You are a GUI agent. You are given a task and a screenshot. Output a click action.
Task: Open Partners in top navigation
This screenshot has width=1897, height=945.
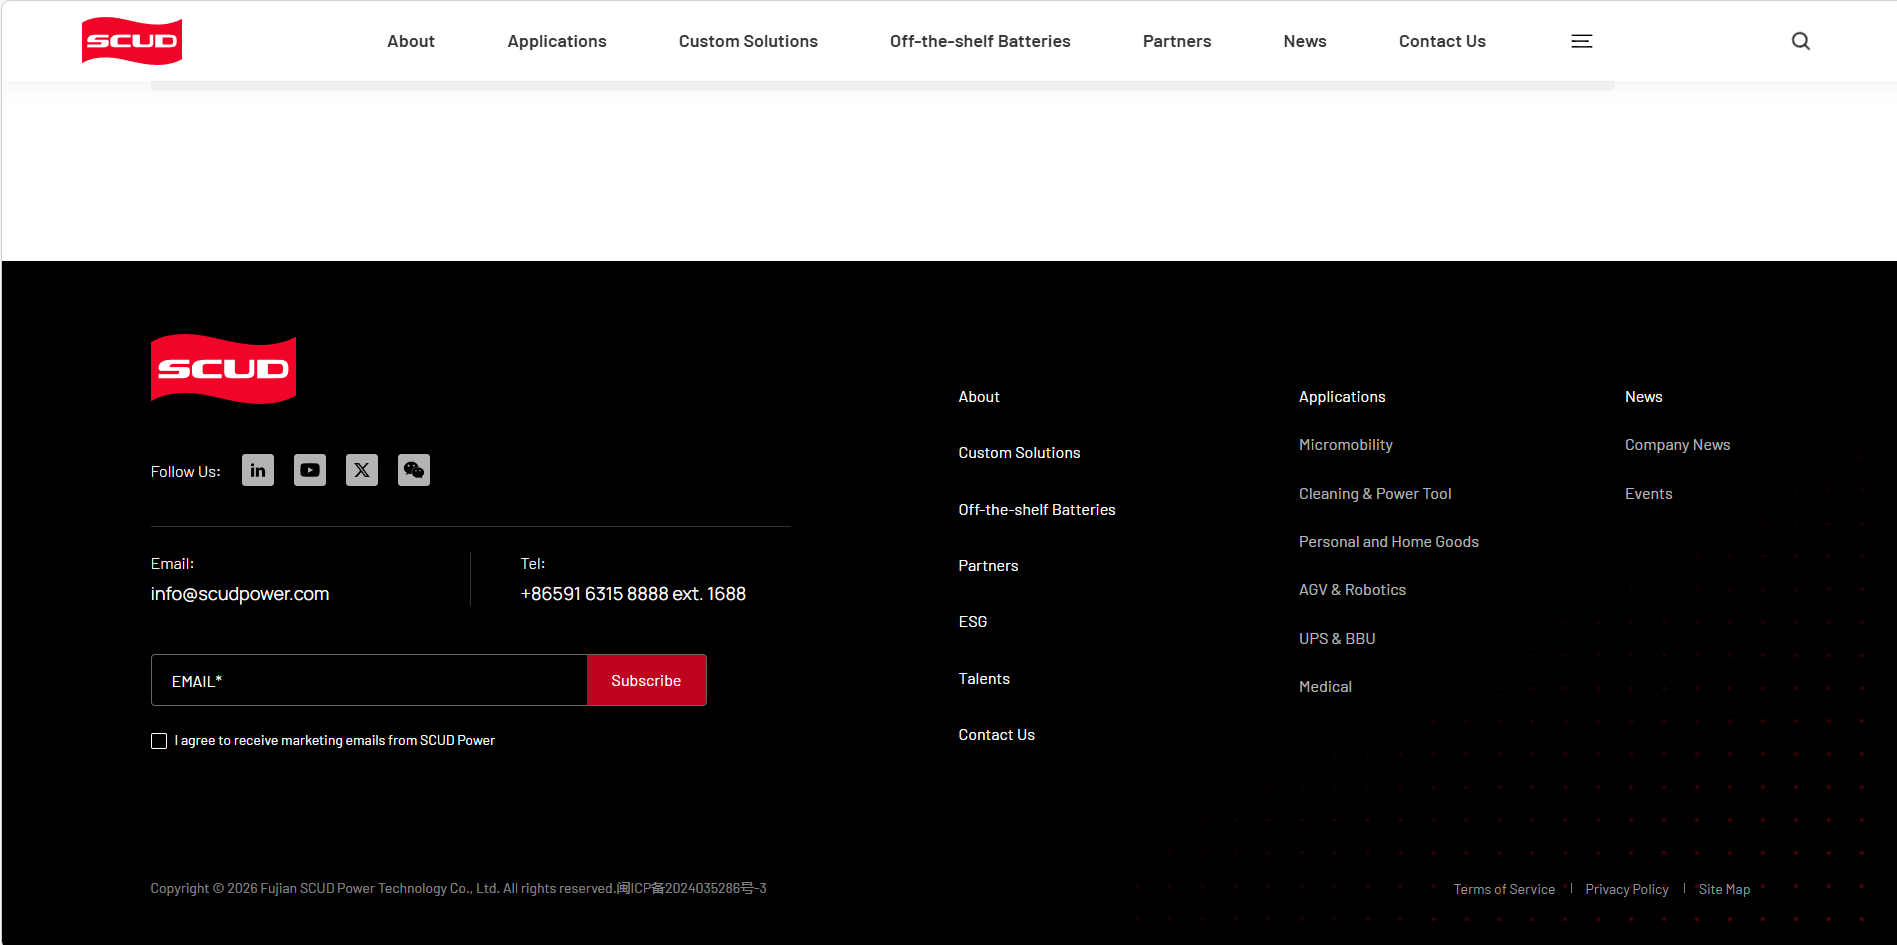1177,41
